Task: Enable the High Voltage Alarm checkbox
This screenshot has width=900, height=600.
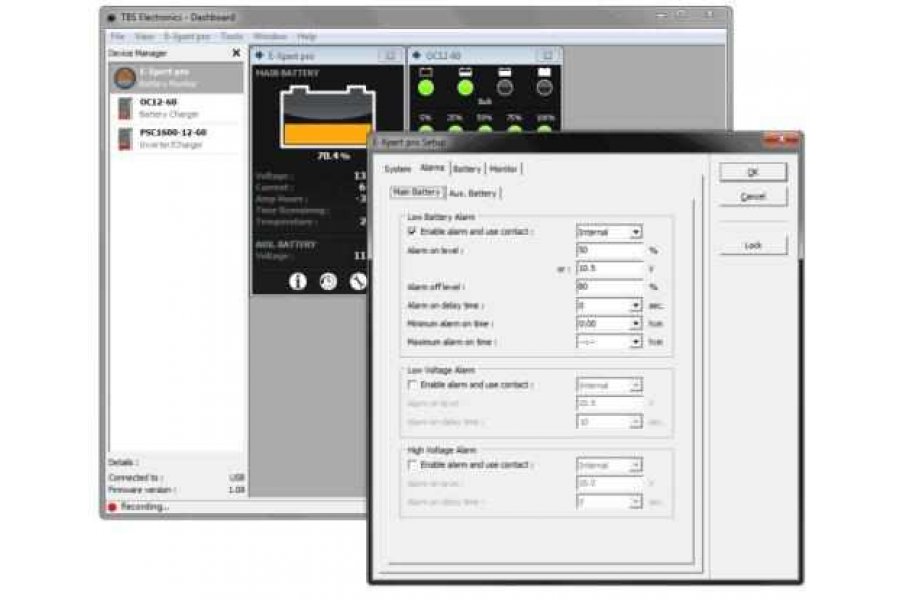Action: (412, 466)
